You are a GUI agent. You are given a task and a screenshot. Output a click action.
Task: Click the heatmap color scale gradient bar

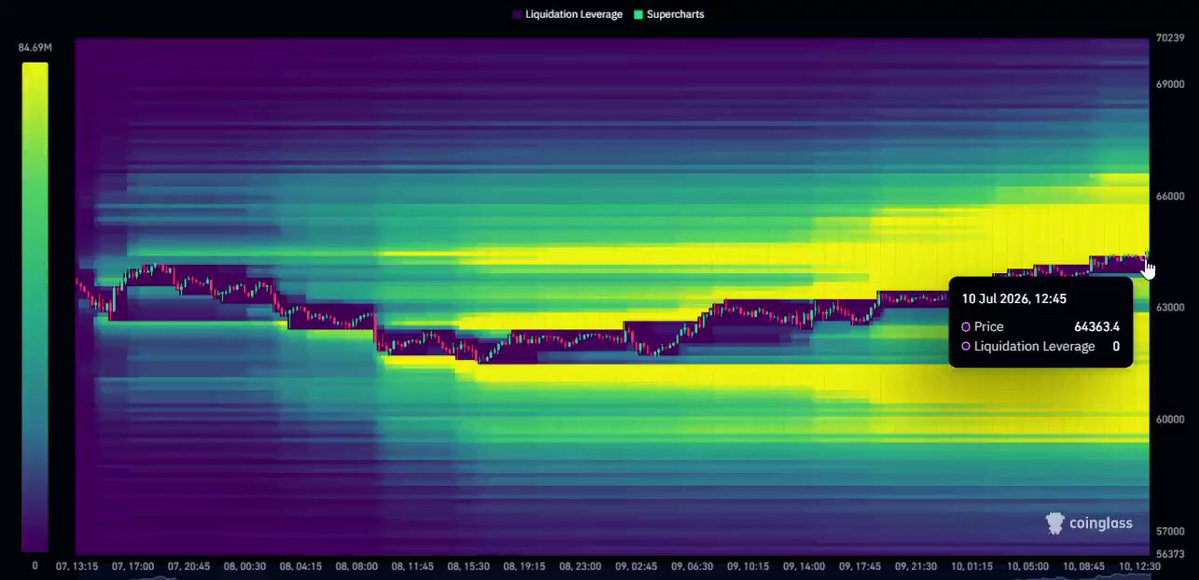(35, 307)
